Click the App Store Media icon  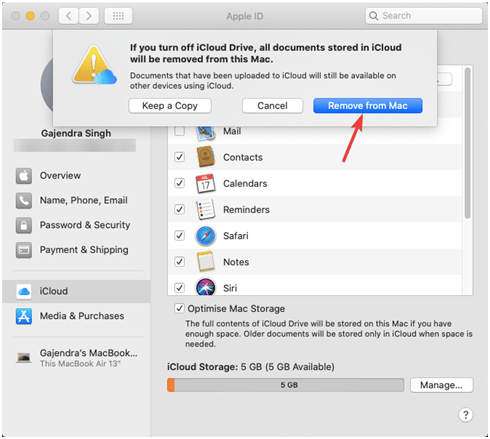coord(24,316)
